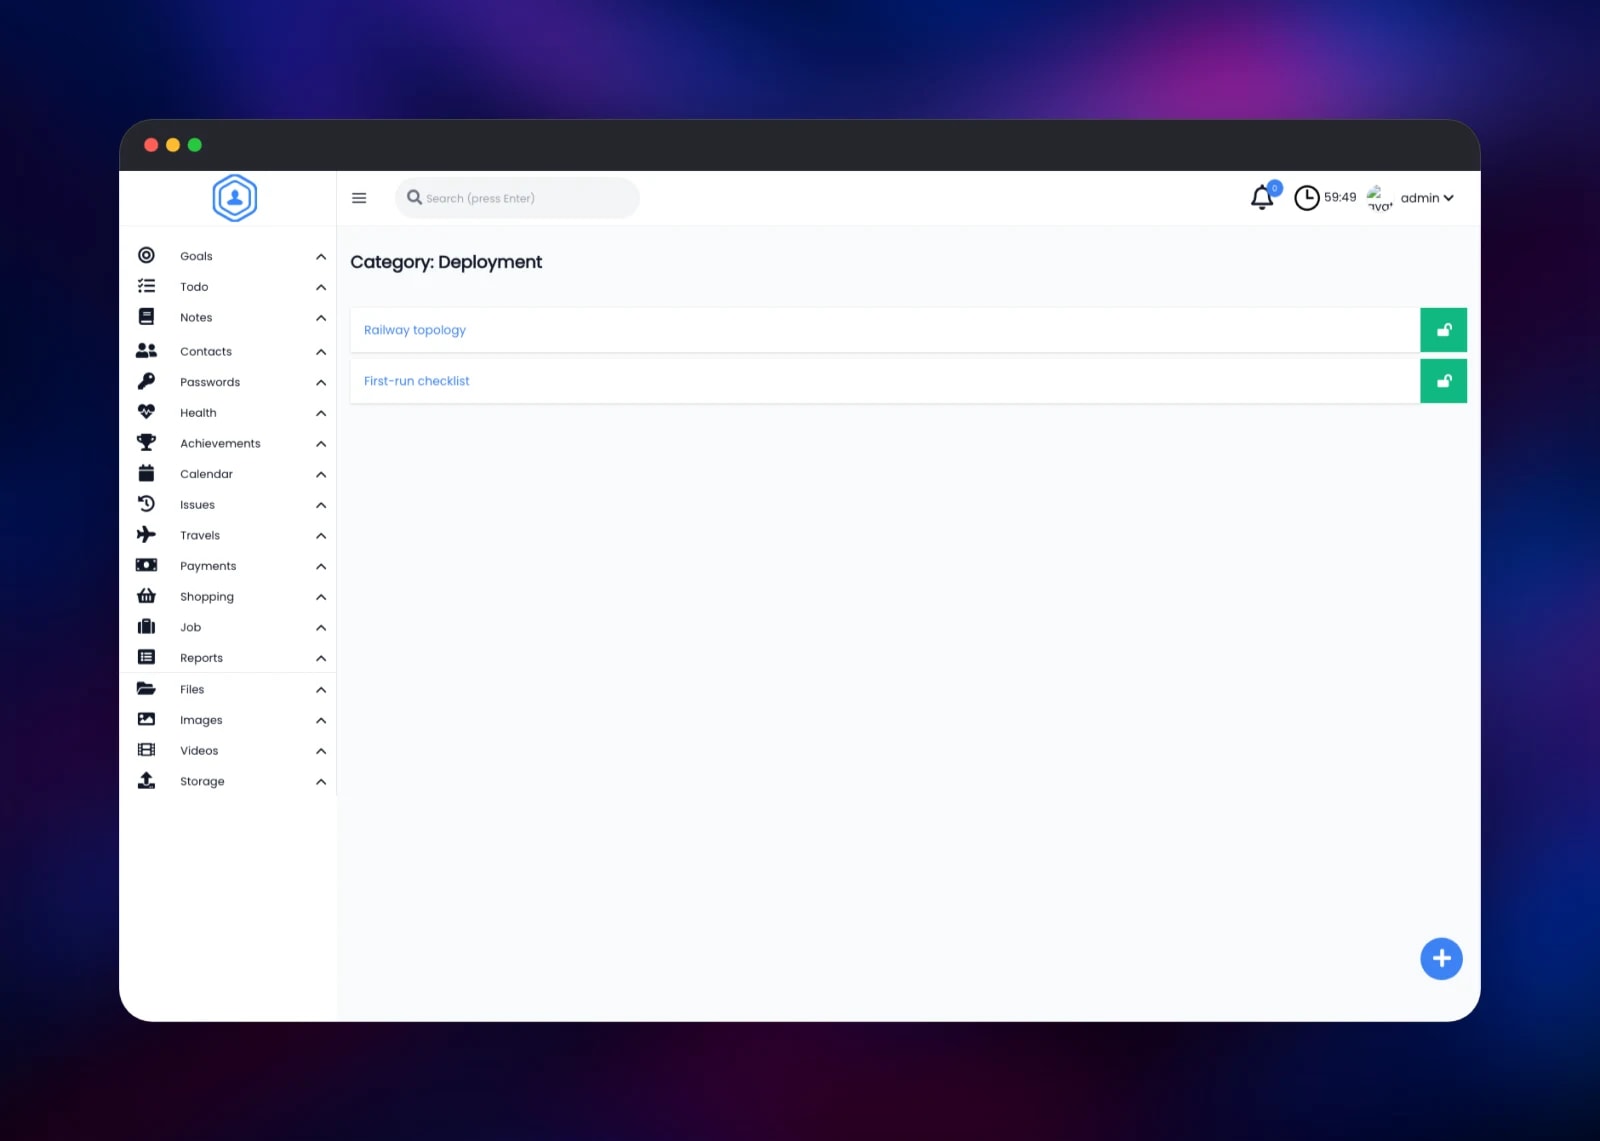Click the session timer clock icon

[1306, 198]
